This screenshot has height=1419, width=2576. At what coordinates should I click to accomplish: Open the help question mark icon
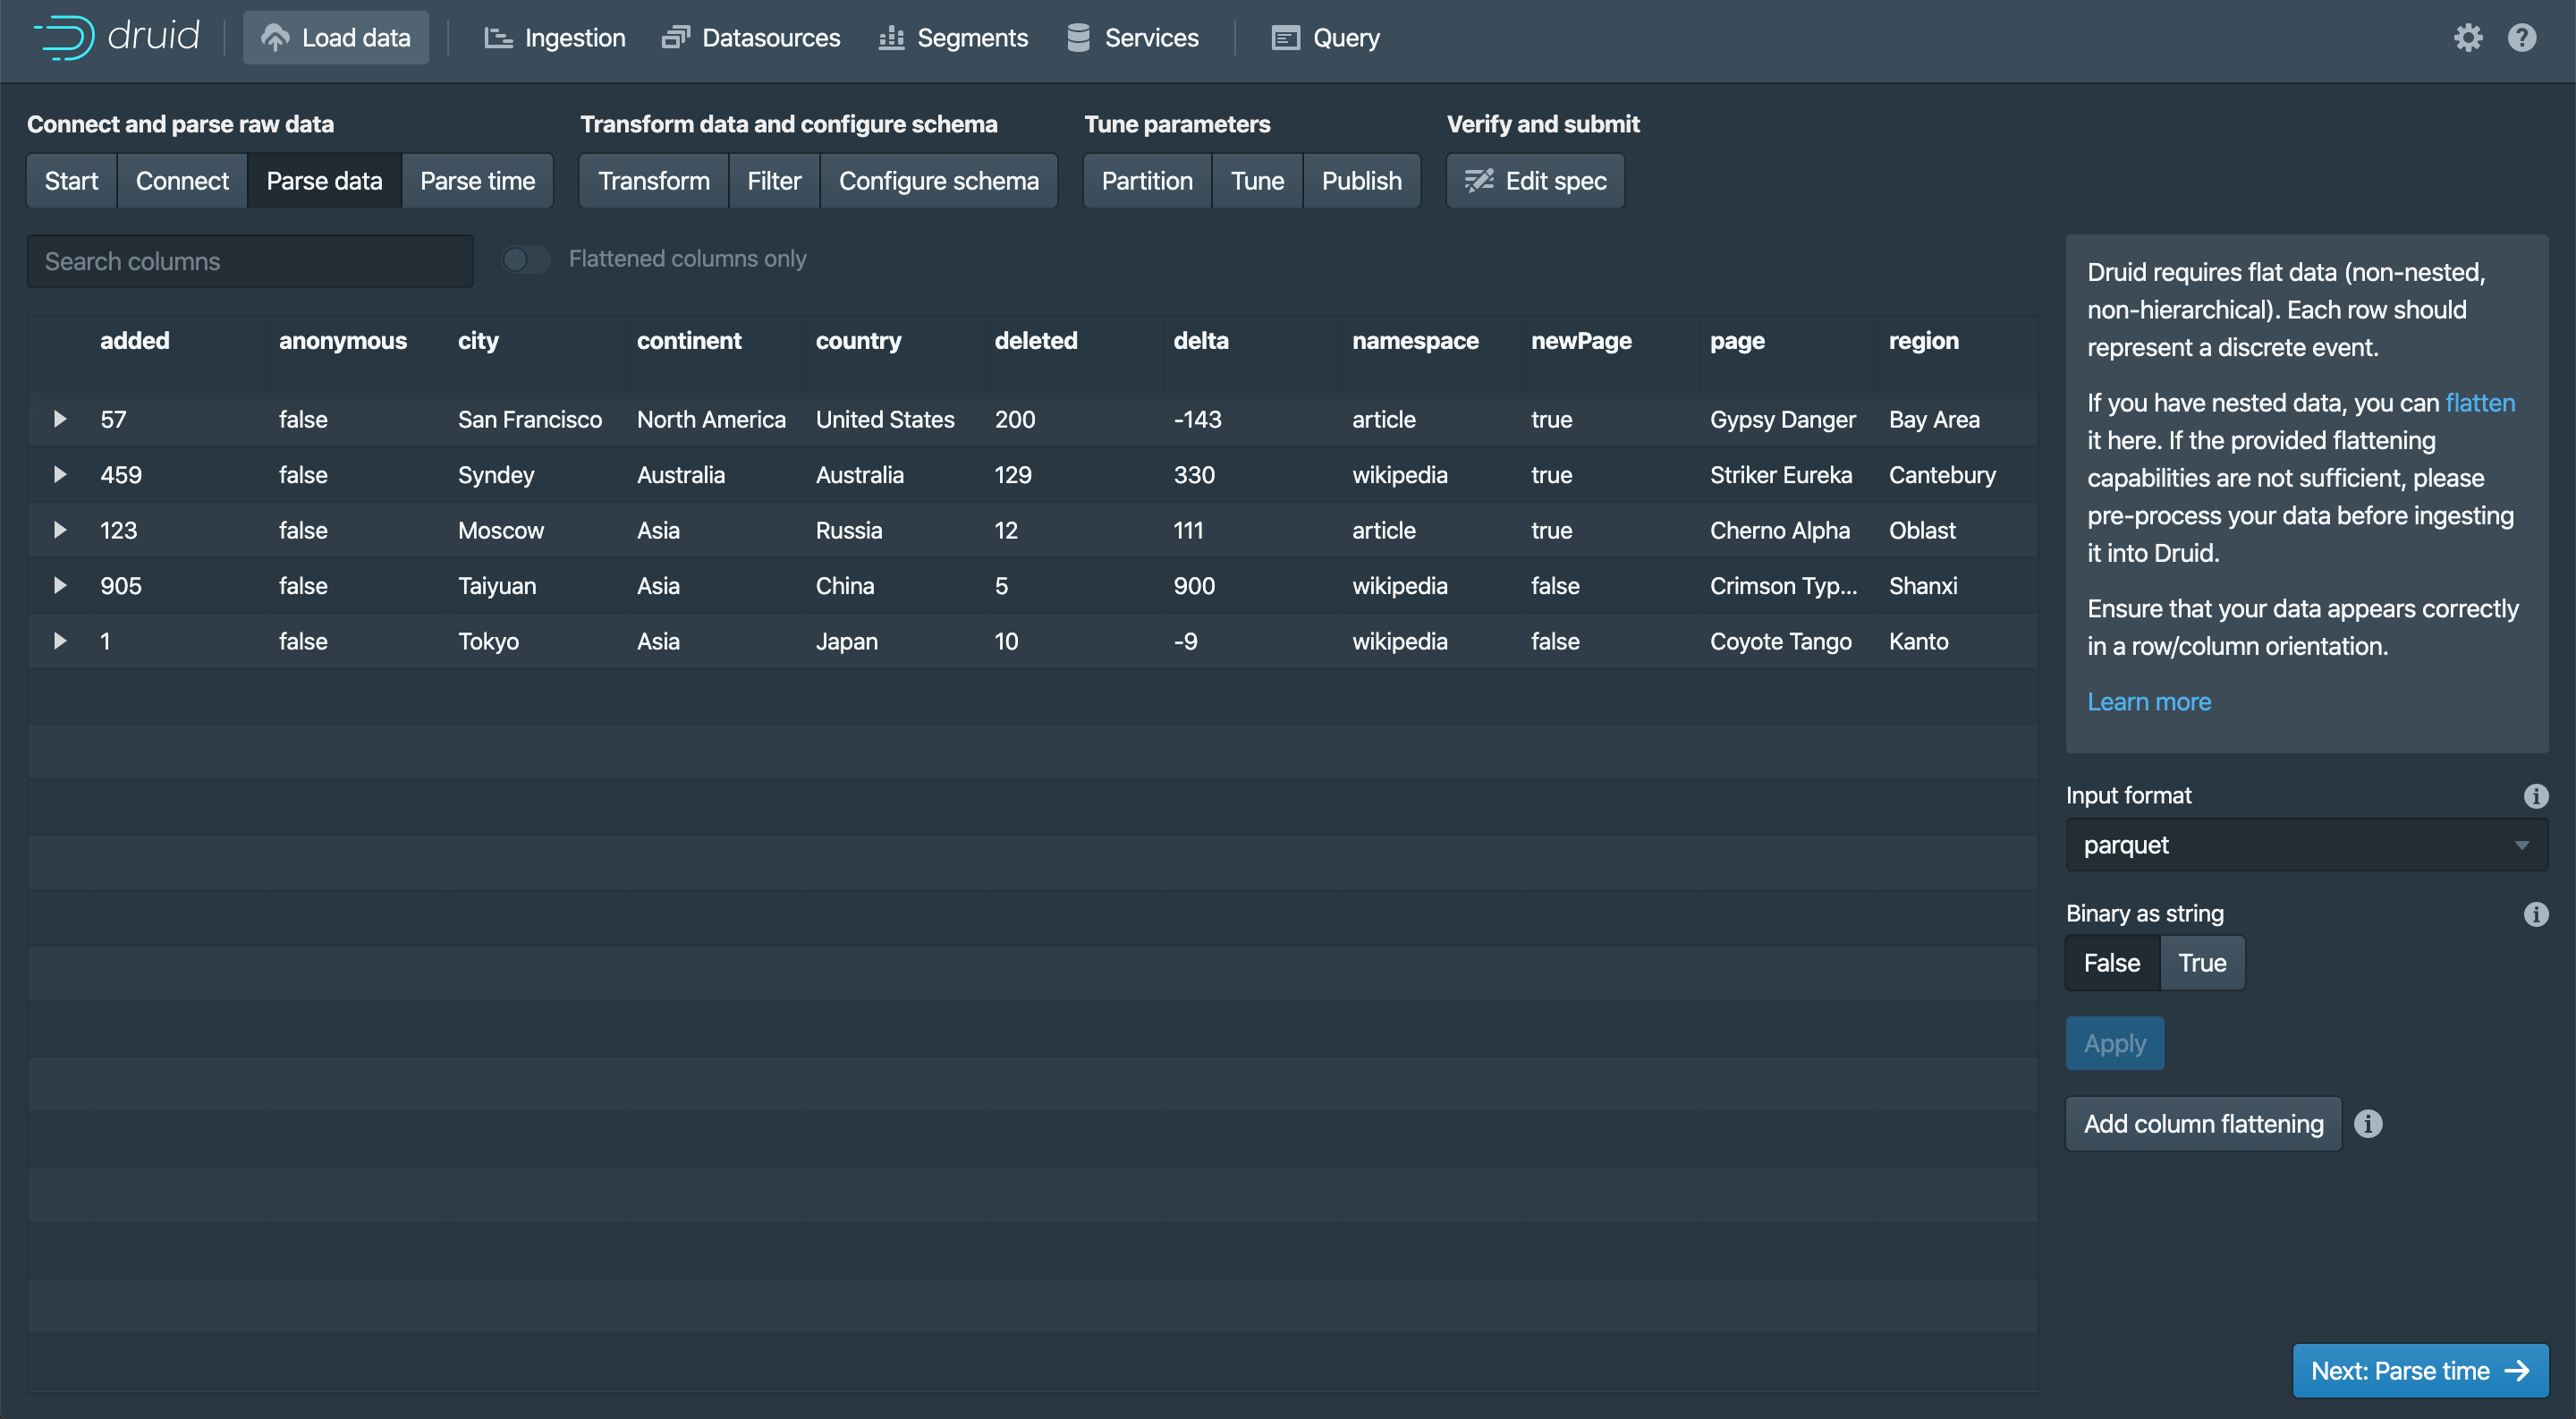2521,38
